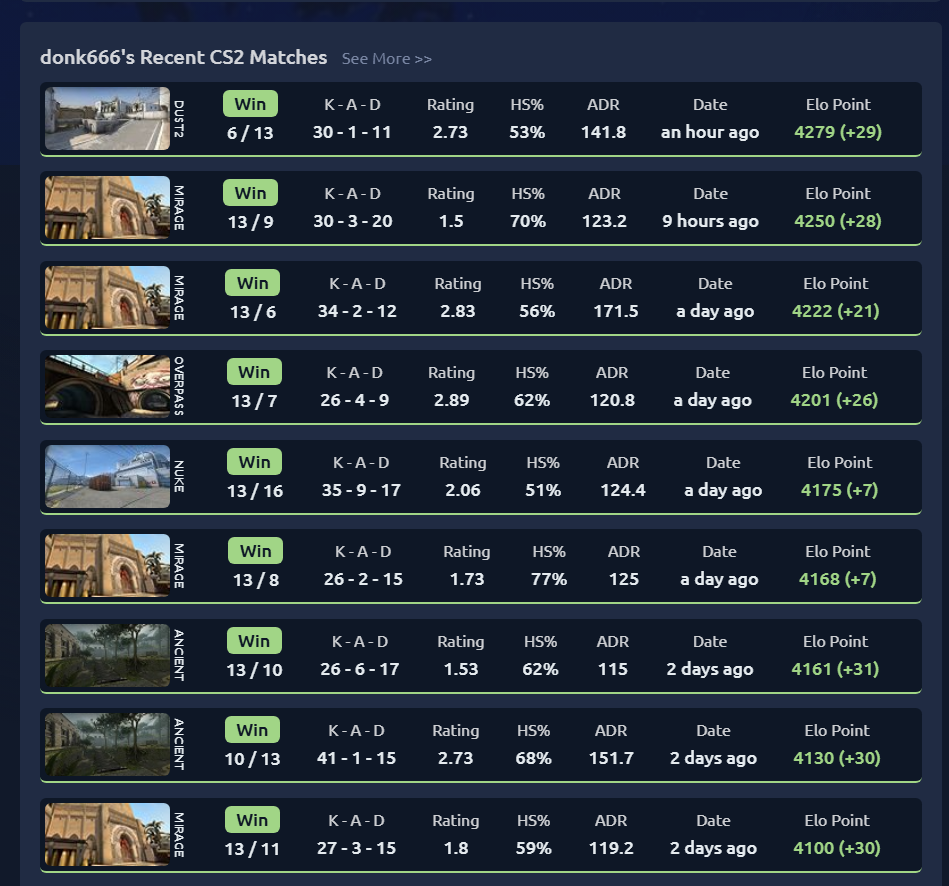This screenshot has height=886, width=949.
Task: Select the K-A-D value 41 - 1 - 15
Action: [356, 758]
